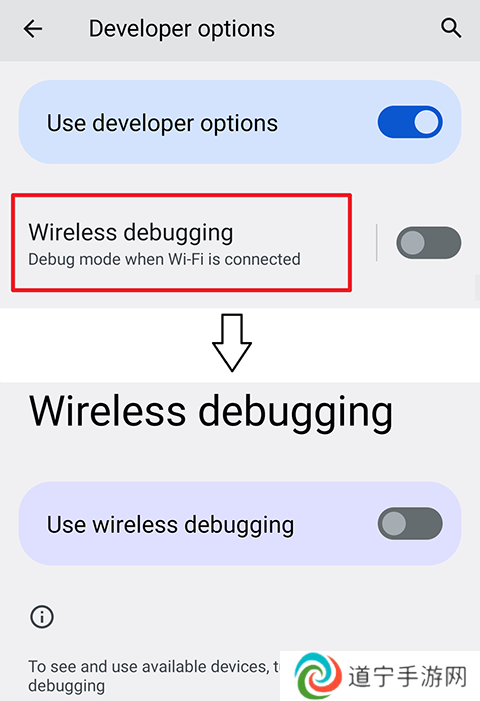
Task: Click empty header space beside Developer options
Action: click(x=358, y=29)
